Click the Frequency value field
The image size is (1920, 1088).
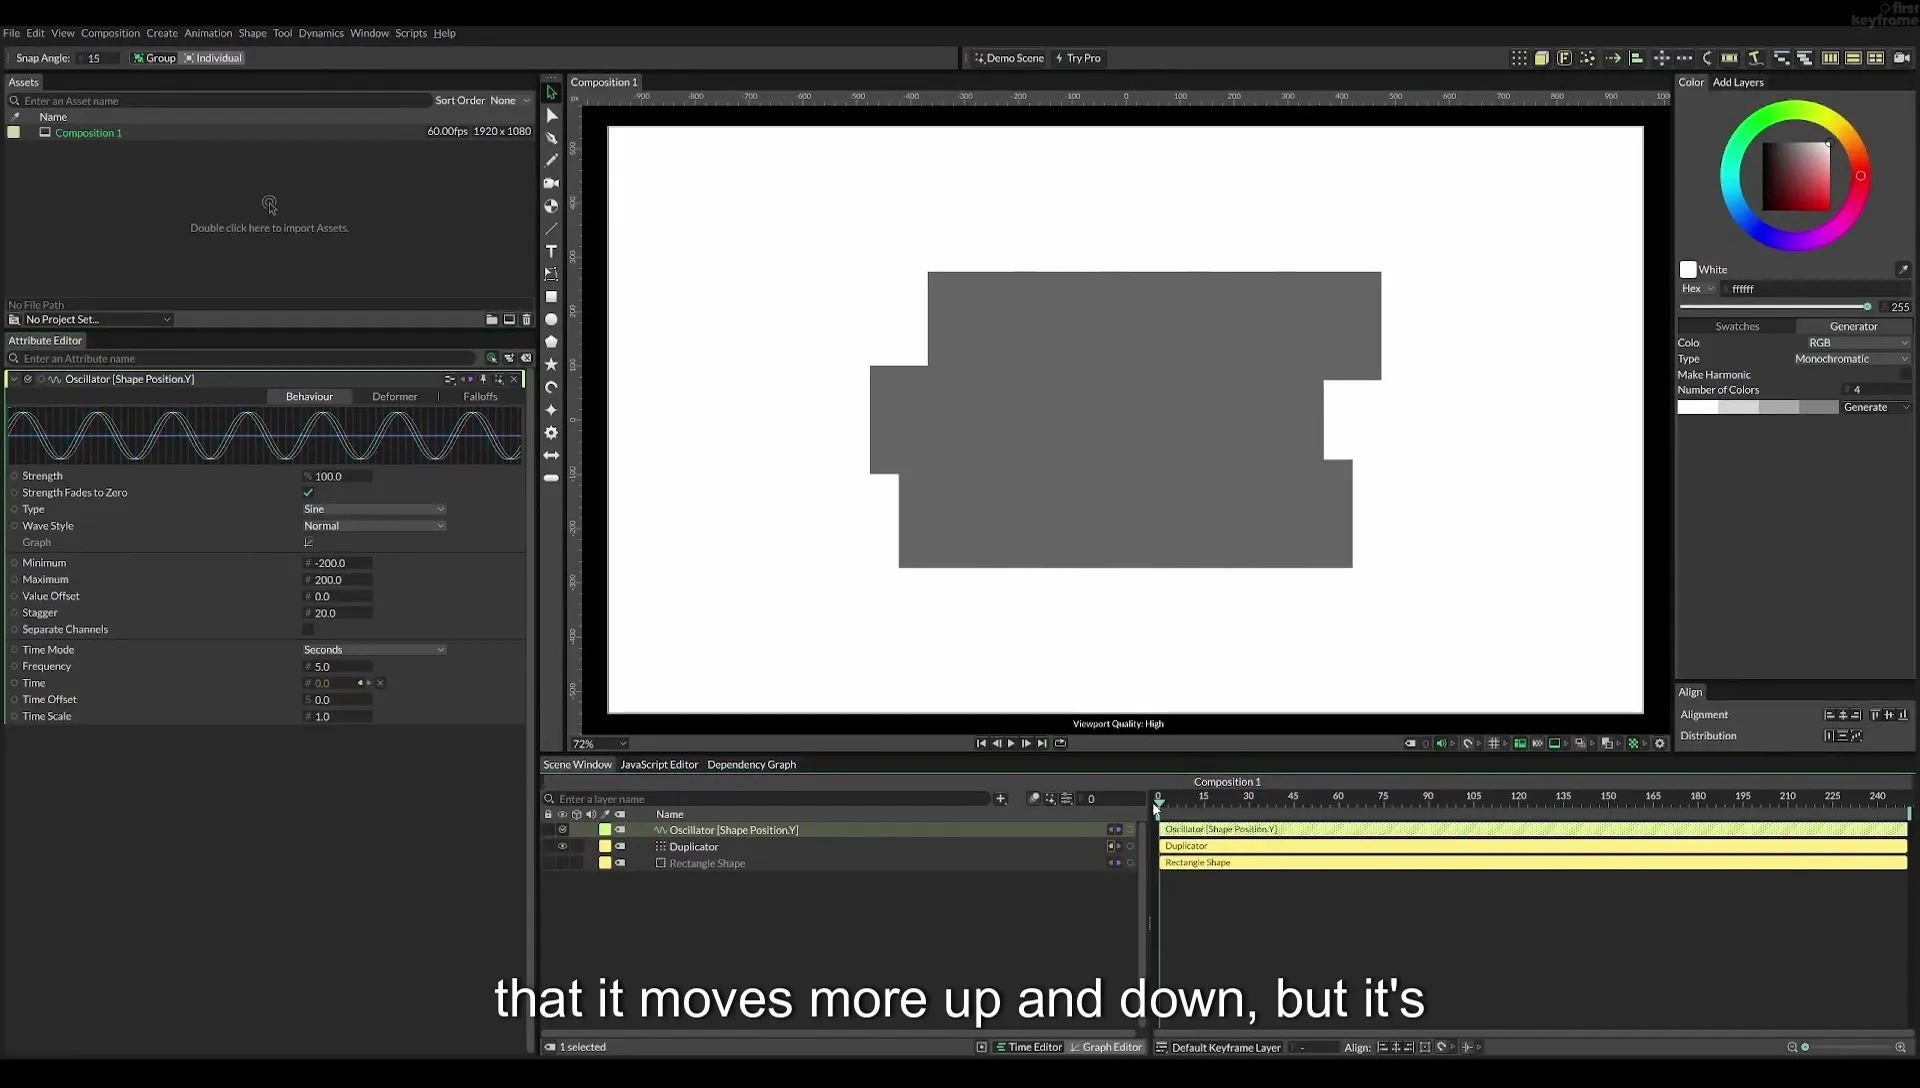(338, 667)
